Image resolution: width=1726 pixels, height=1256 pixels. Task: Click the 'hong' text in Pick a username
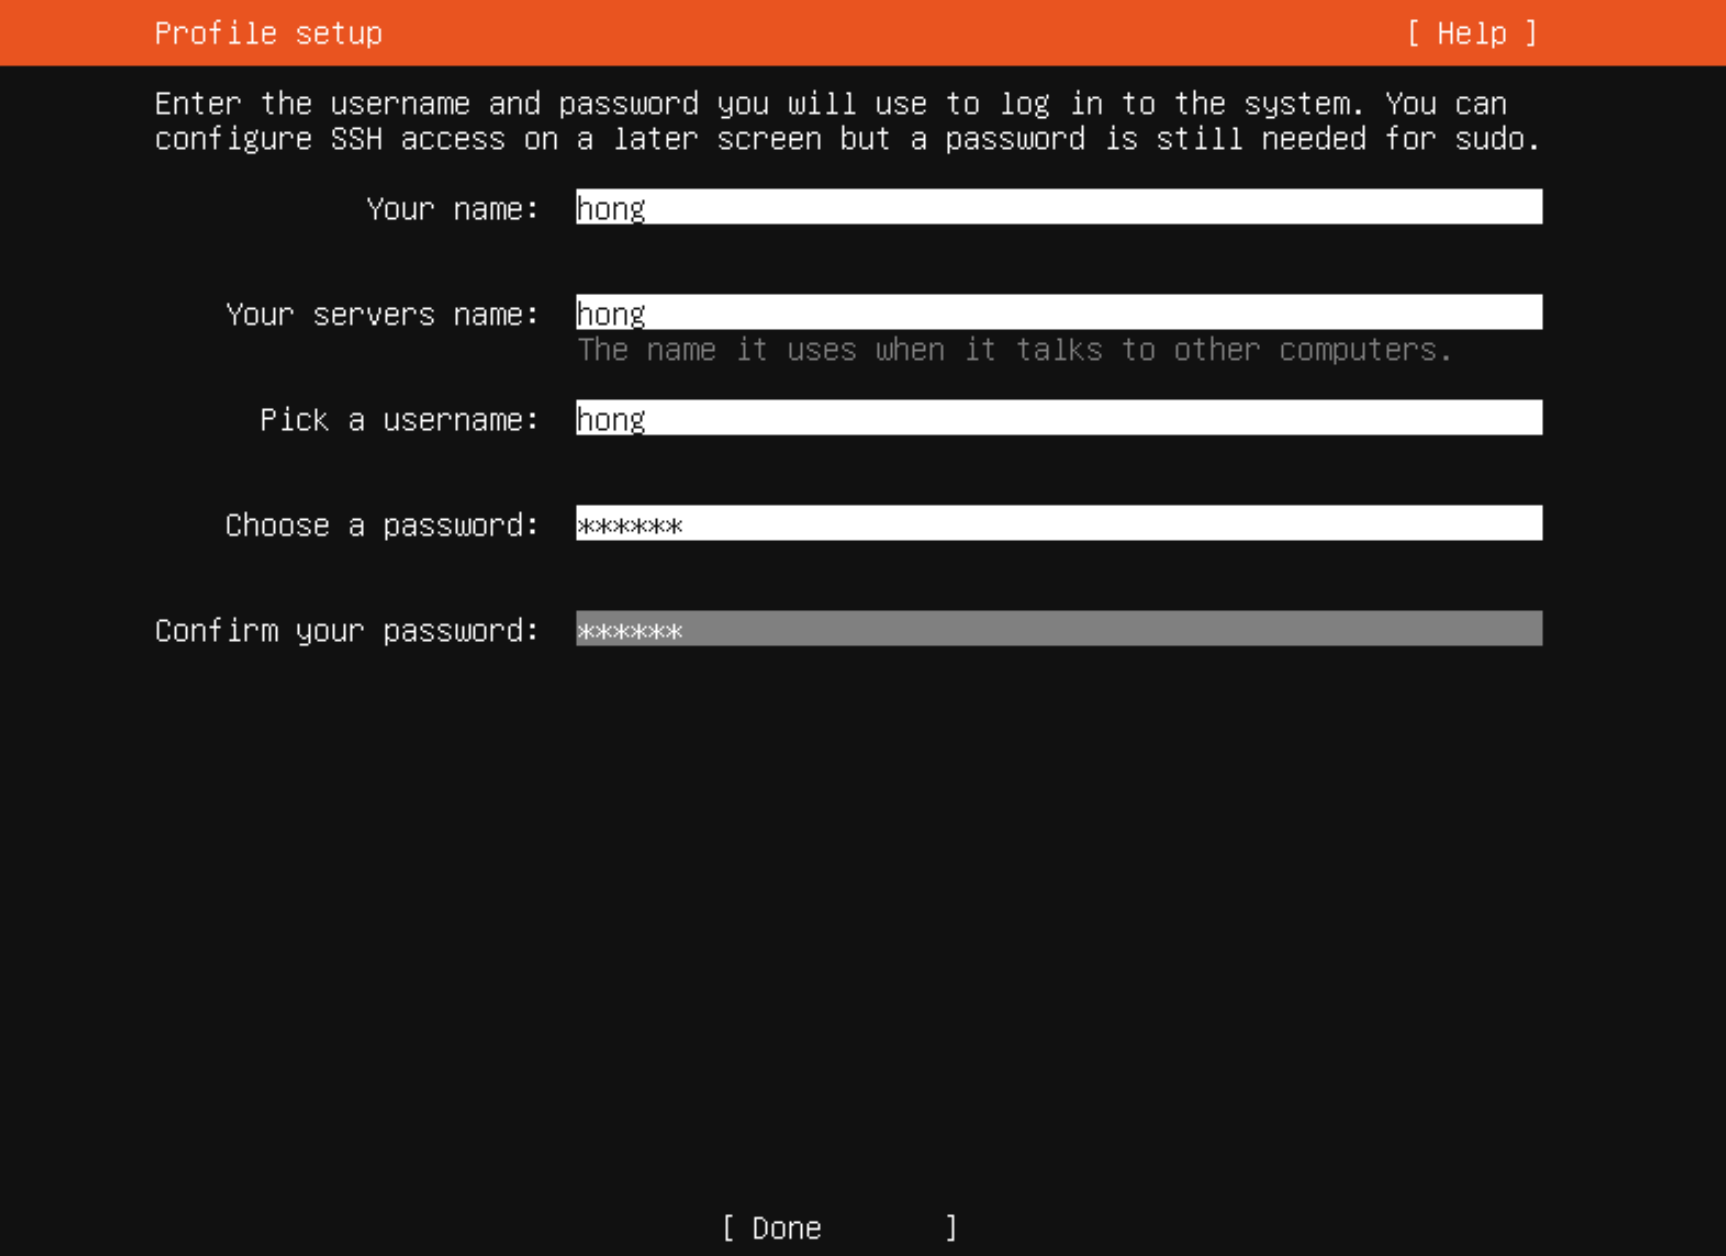(x=611, y=419)
